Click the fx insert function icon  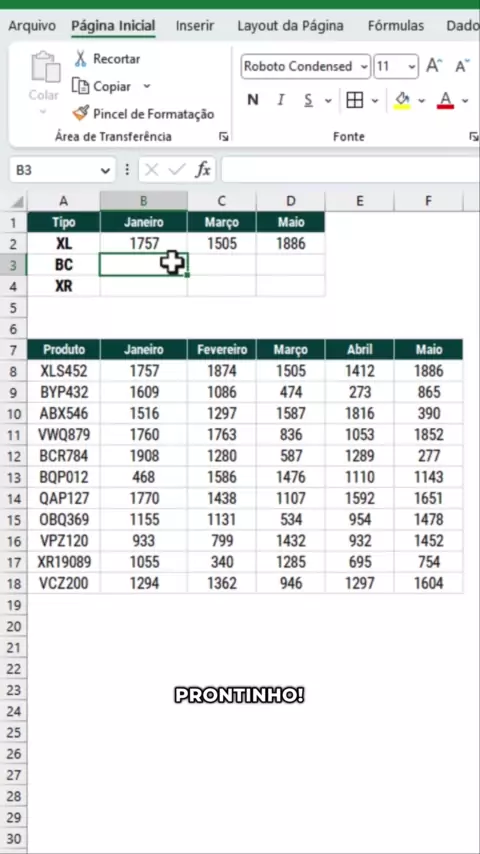[203, 170]
